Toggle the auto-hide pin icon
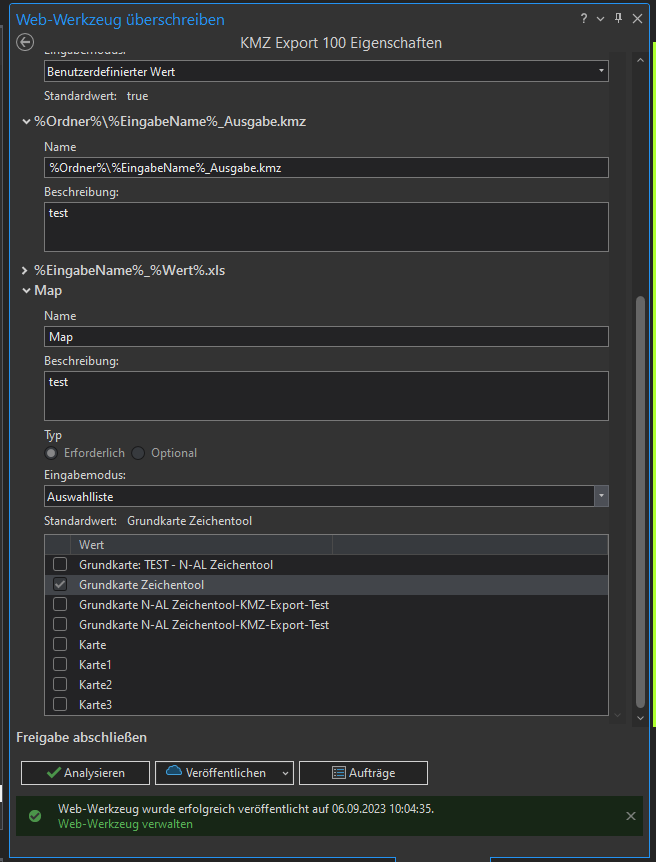Screen dimensions: 656x862 pos(618,19)
